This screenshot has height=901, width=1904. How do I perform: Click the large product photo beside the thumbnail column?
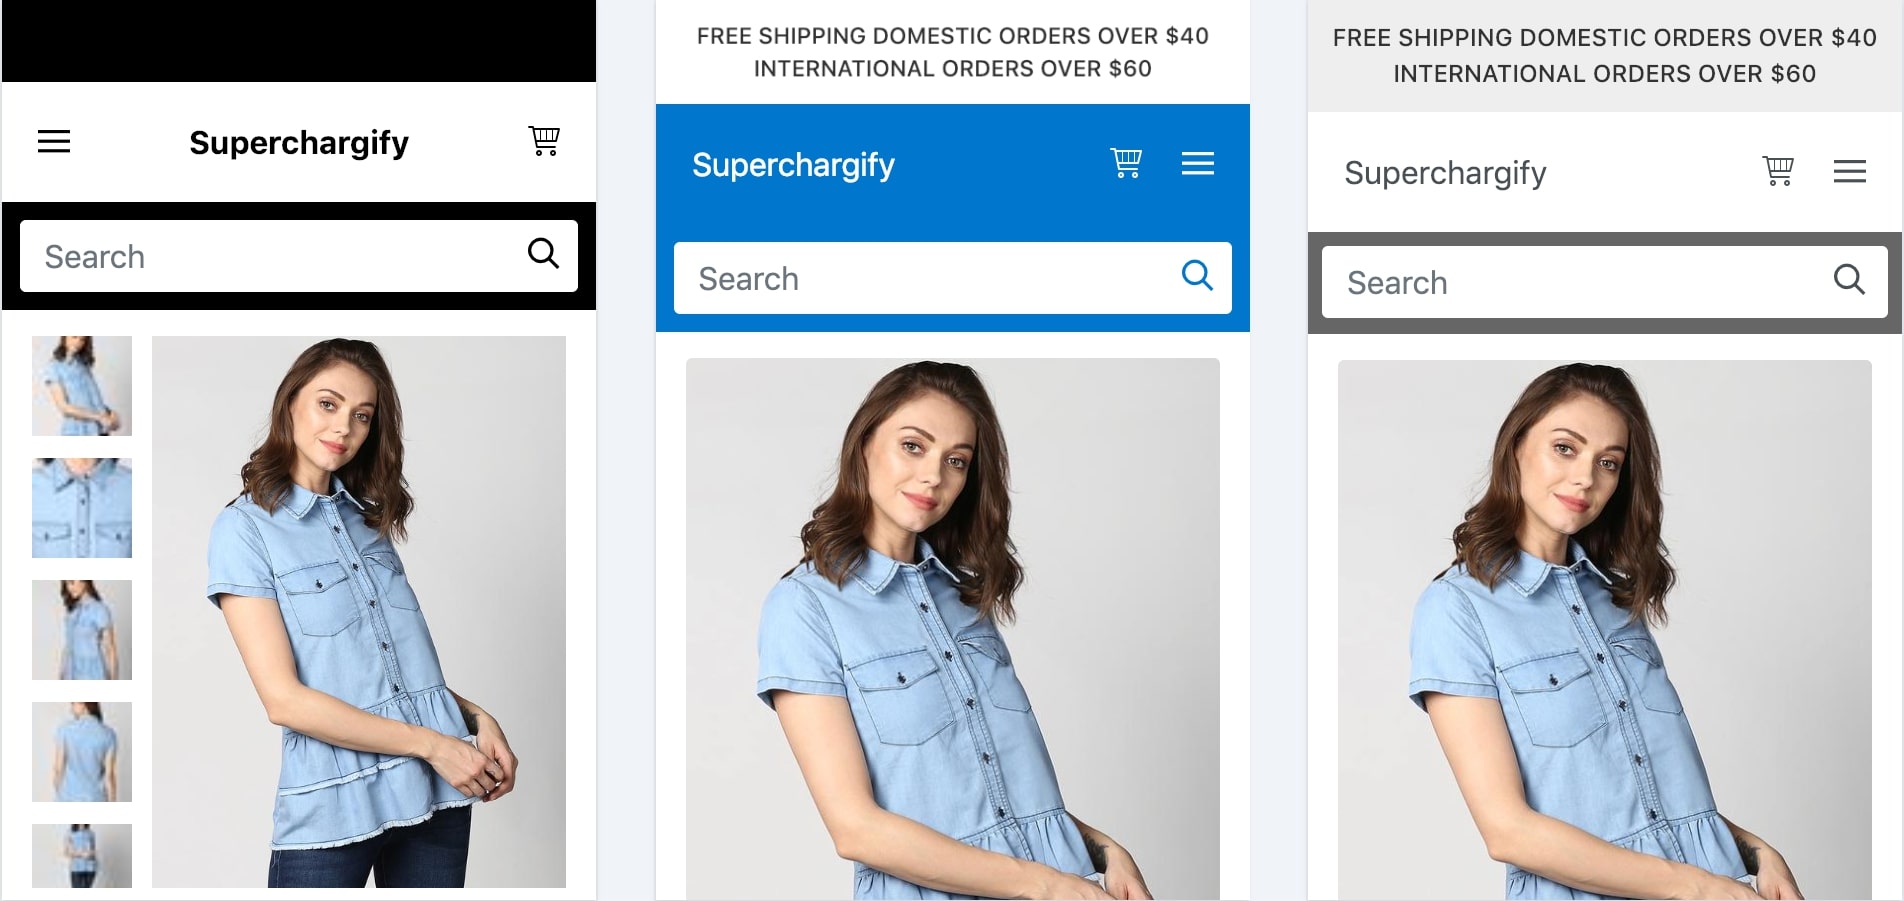[358, 611]
